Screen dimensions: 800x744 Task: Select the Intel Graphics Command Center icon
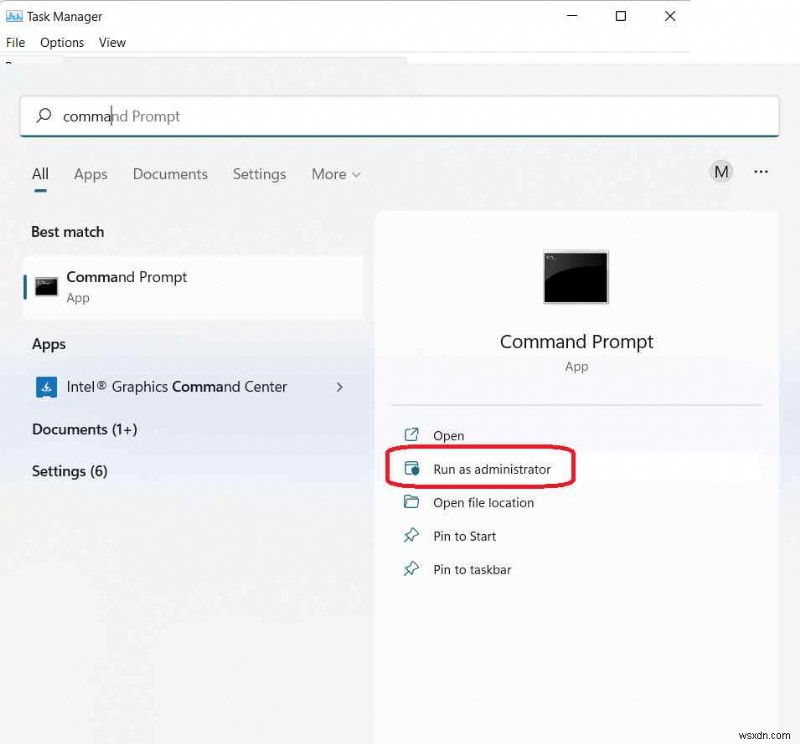pos(46,387)
